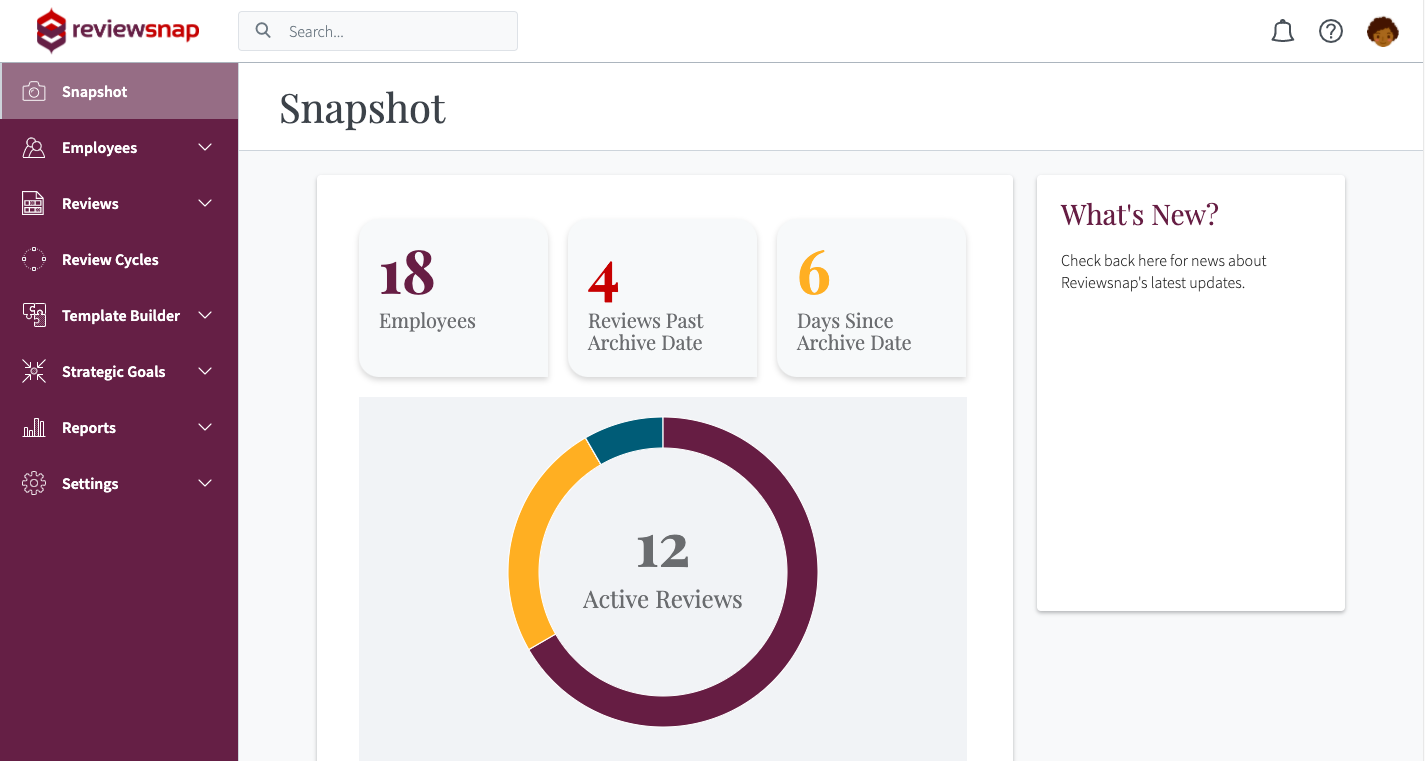Open the Reviews Past Archive Date card
The height and width of the screenshot is (761, 1425).
662,298
